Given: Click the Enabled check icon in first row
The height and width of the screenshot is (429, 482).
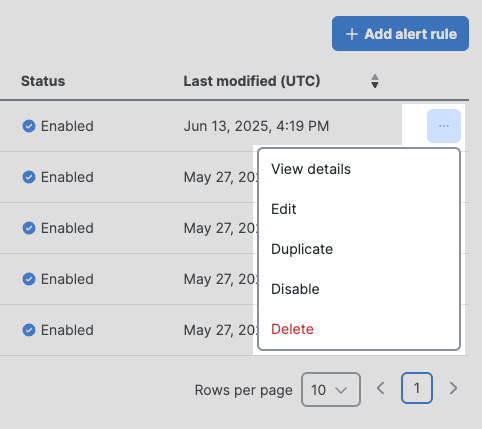Looking at the screenshot, I should [29, 126].
